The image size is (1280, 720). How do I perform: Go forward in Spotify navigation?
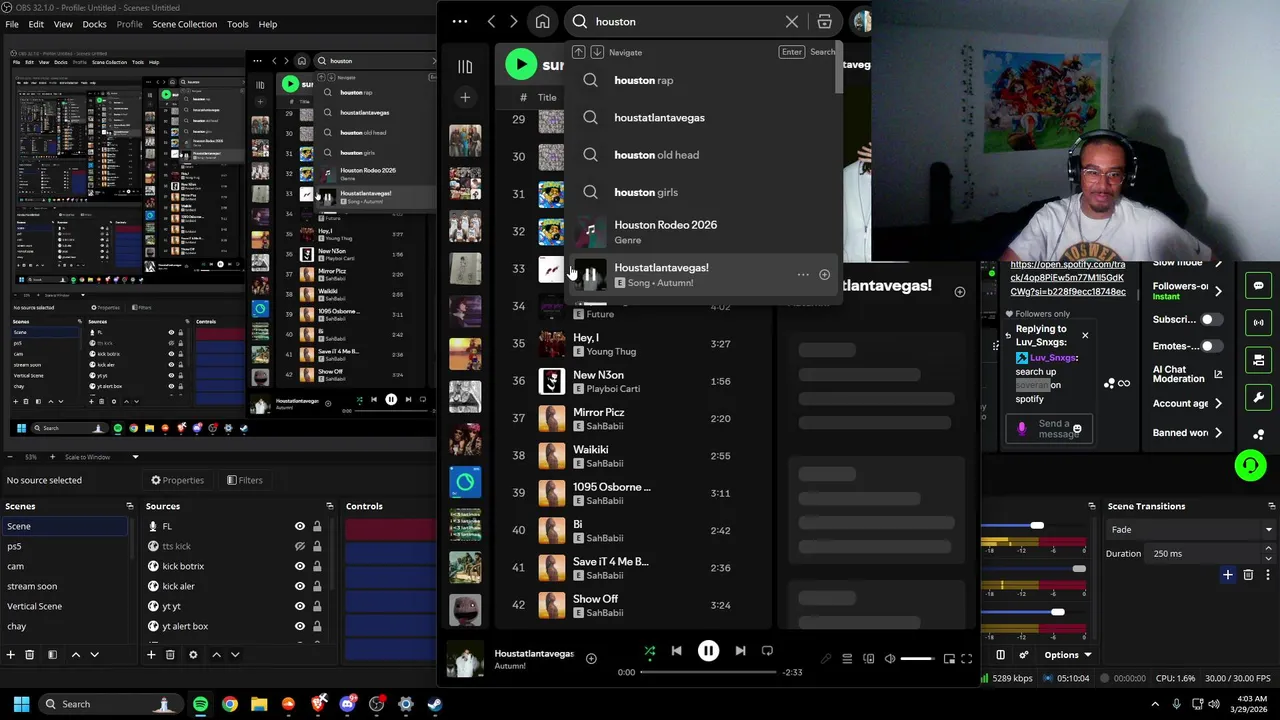coord(514,21)
